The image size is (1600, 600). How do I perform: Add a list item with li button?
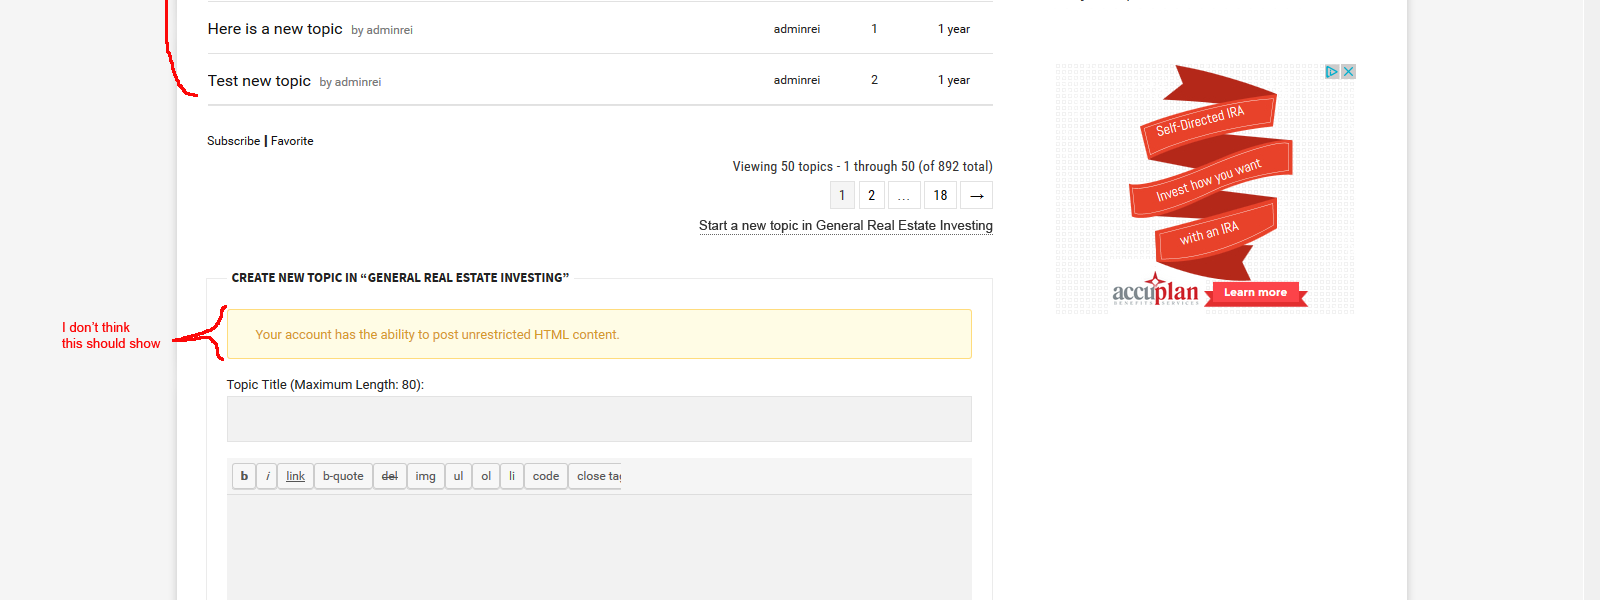pyautogui.click(x=512, y=476)
